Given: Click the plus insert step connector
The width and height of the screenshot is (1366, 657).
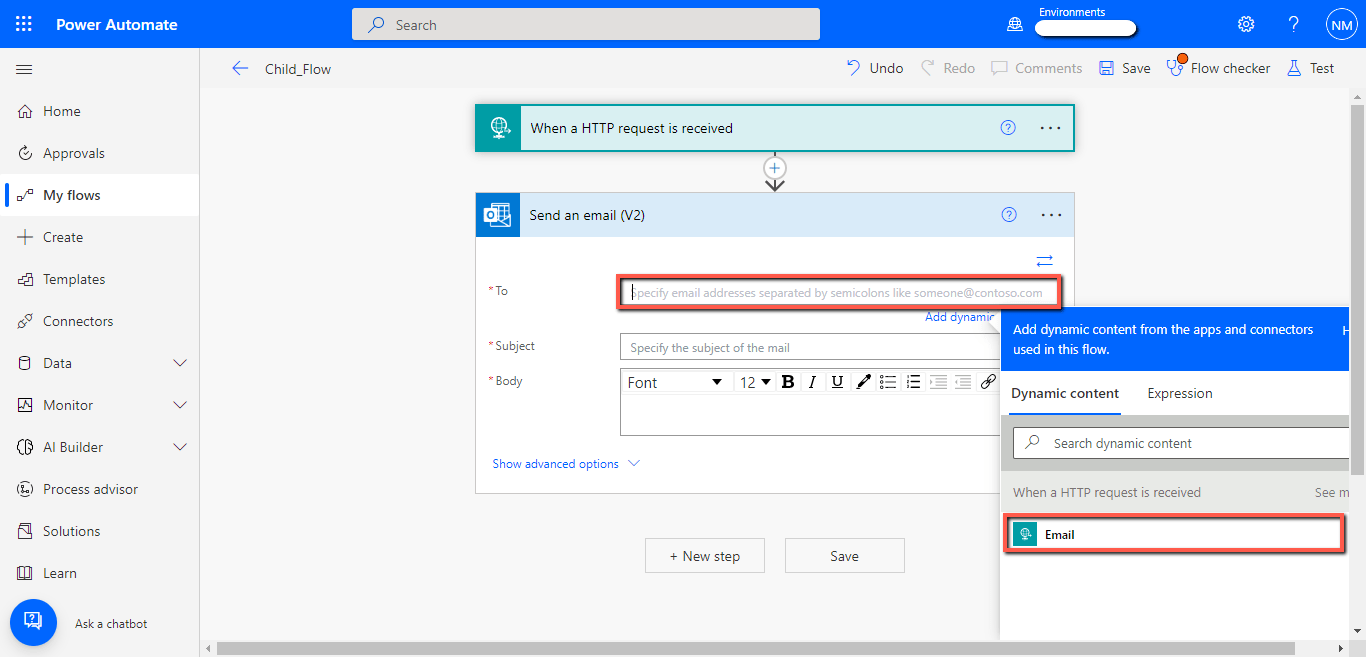Looking at the screenshot, I should (x=775, y=167).
